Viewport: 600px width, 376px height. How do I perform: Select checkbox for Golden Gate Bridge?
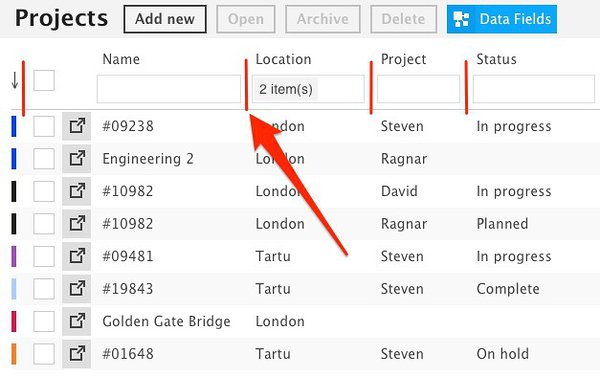(x=44, y=321)
